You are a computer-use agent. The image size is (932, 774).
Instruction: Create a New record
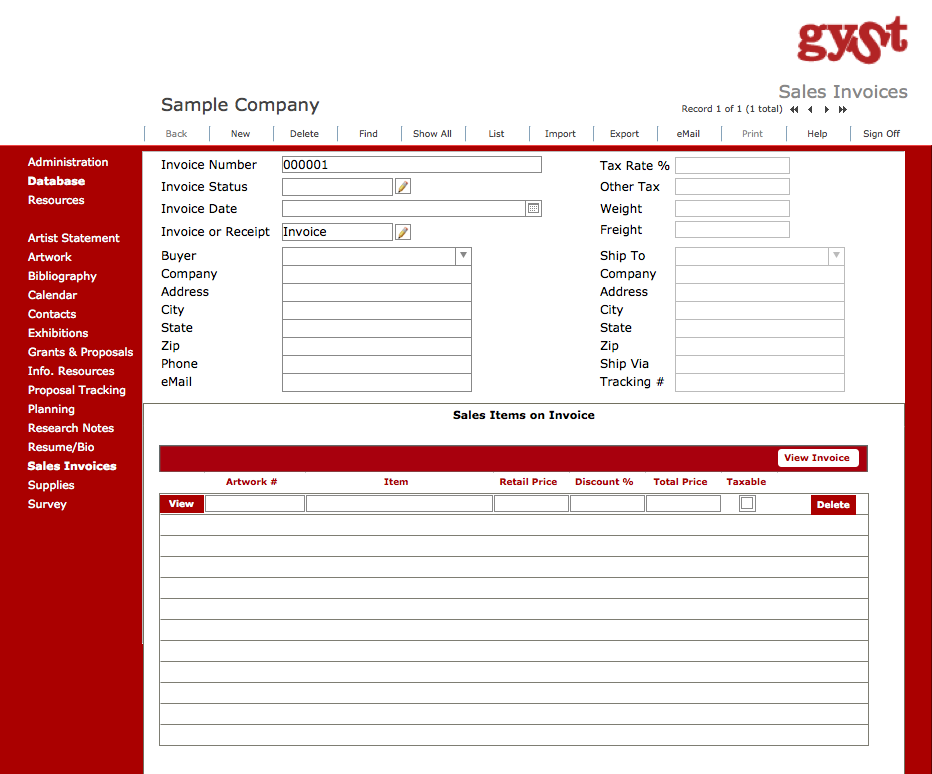[240, 134]
